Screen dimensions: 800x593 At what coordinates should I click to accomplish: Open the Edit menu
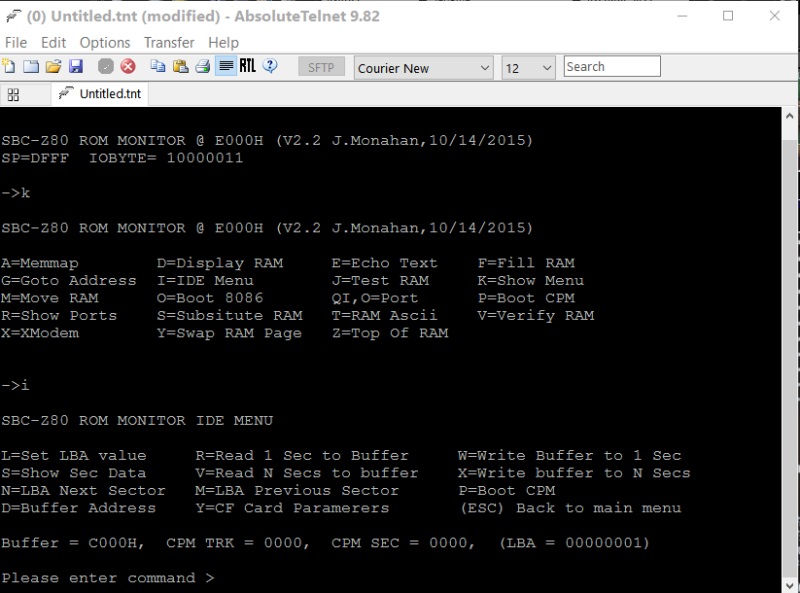54,42
